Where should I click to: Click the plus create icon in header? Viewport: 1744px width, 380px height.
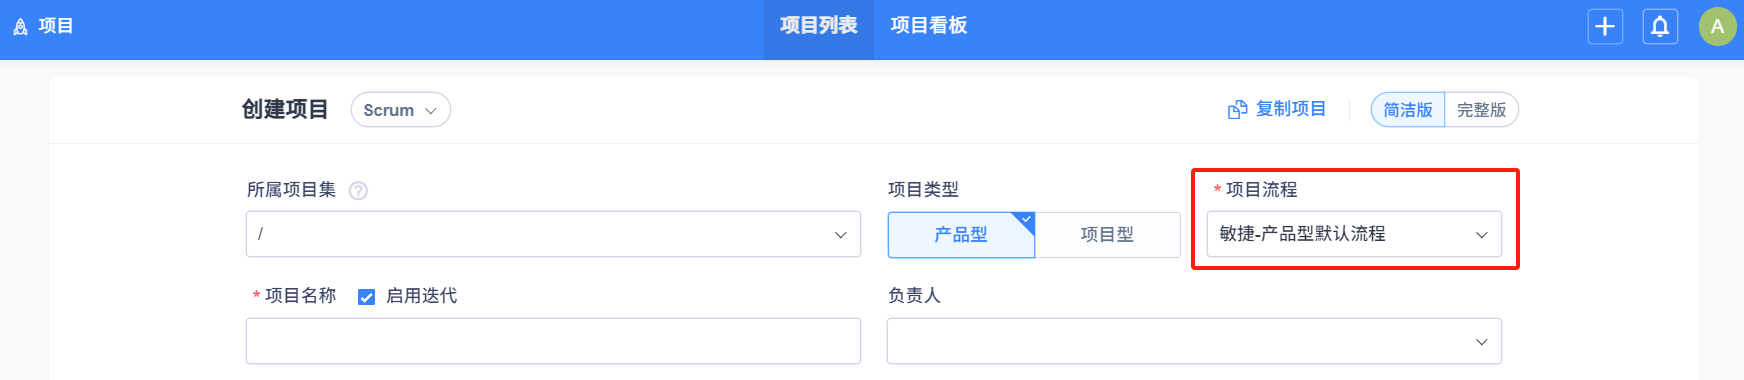tap(1605, 26)
